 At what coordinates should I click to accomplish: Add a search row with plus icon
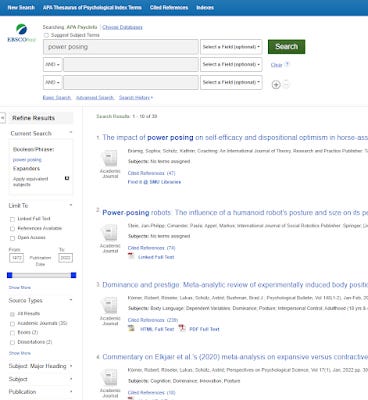tap(276, 85)
